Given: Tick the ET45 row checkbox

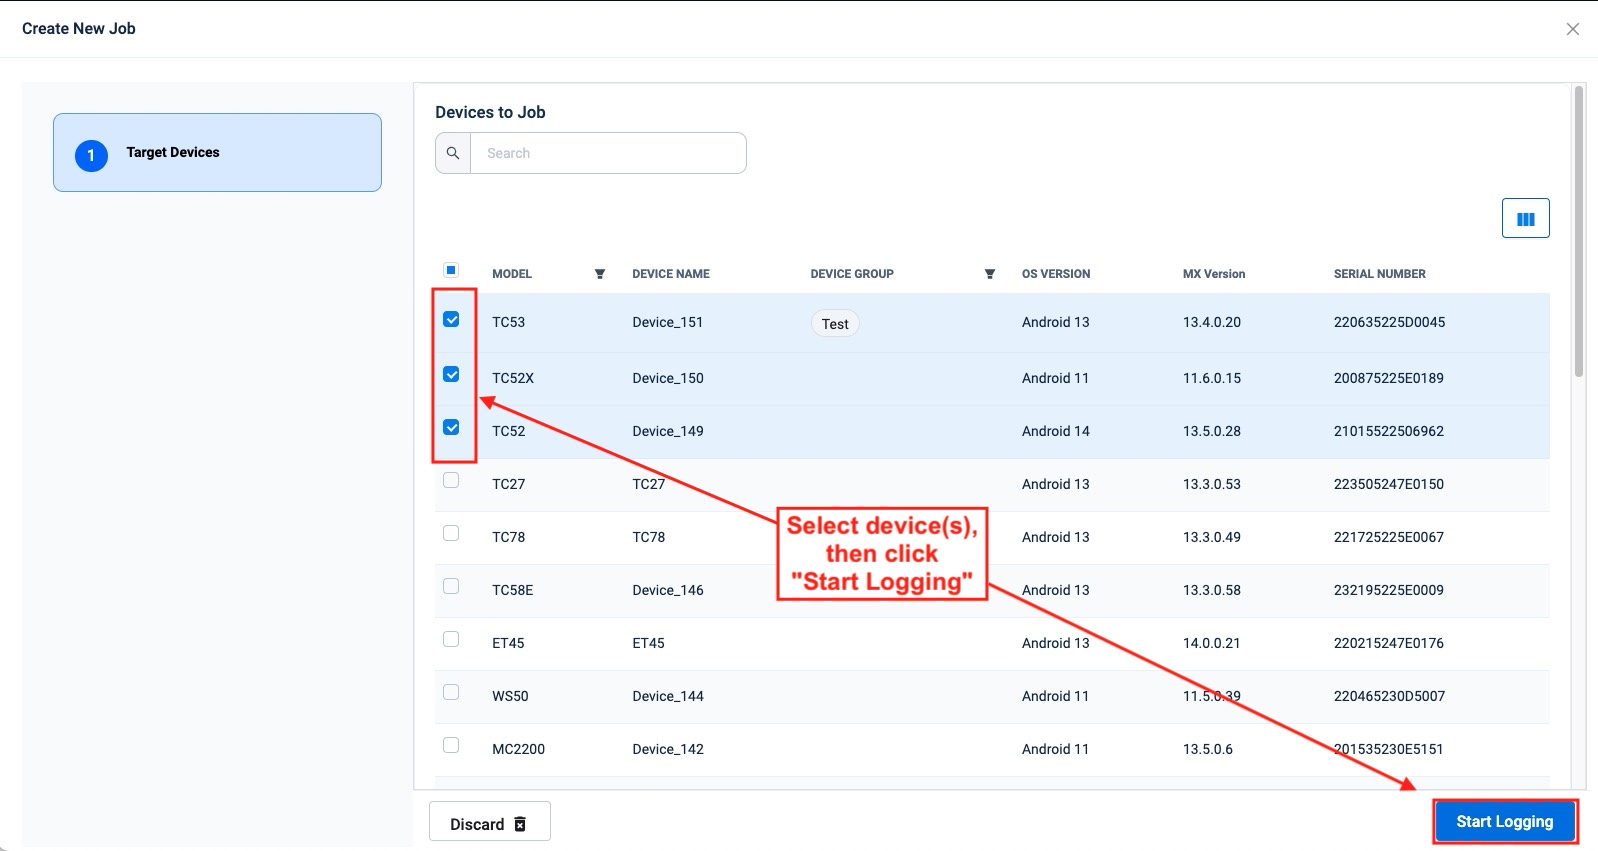Looking at the screenshot, I should pos(451,640).
